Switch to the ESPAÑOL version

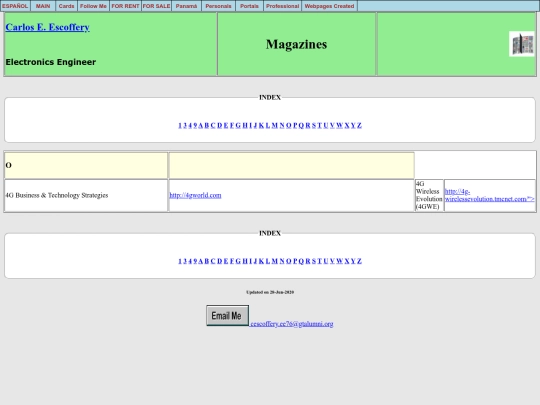[x=15, y=6]
